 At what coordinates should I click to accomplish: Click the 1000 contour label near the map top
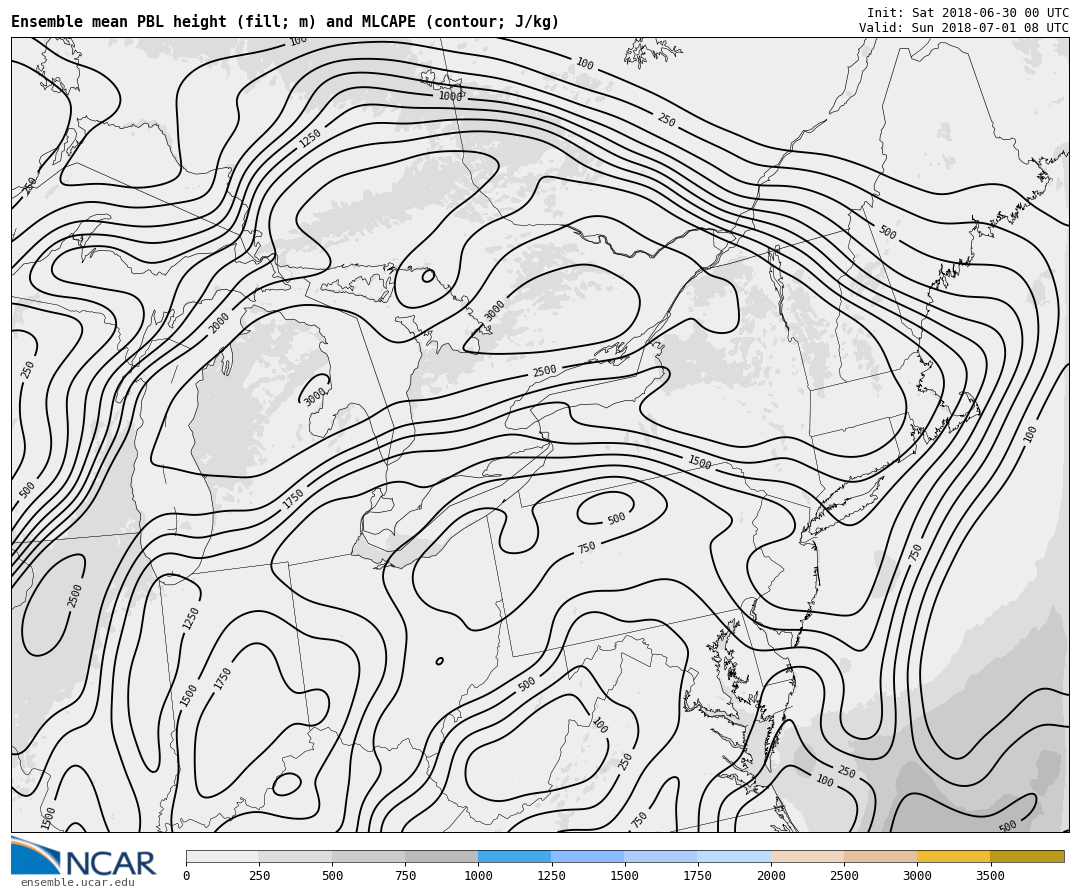pos(450,97)
